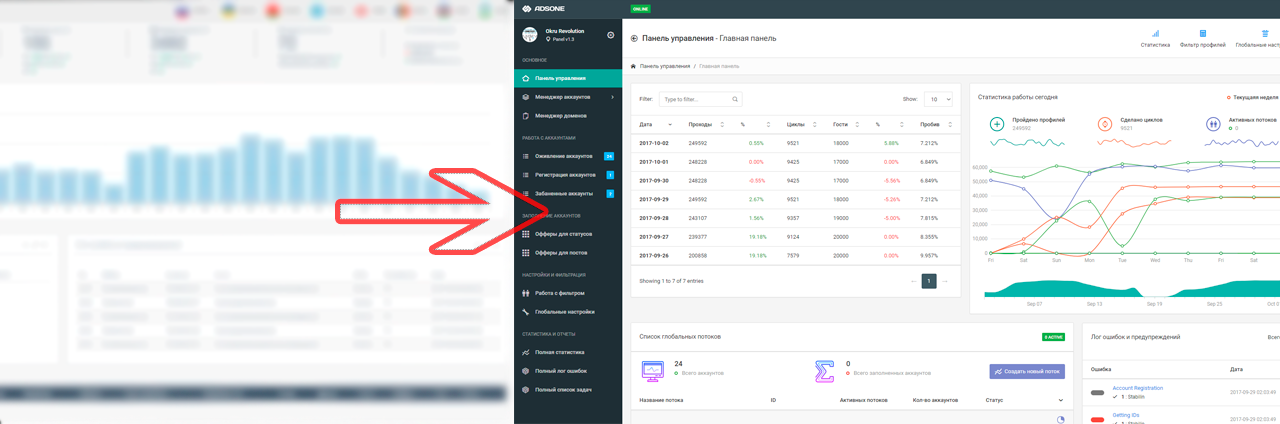Click the Активных потоков people icon

[1212, 124]
